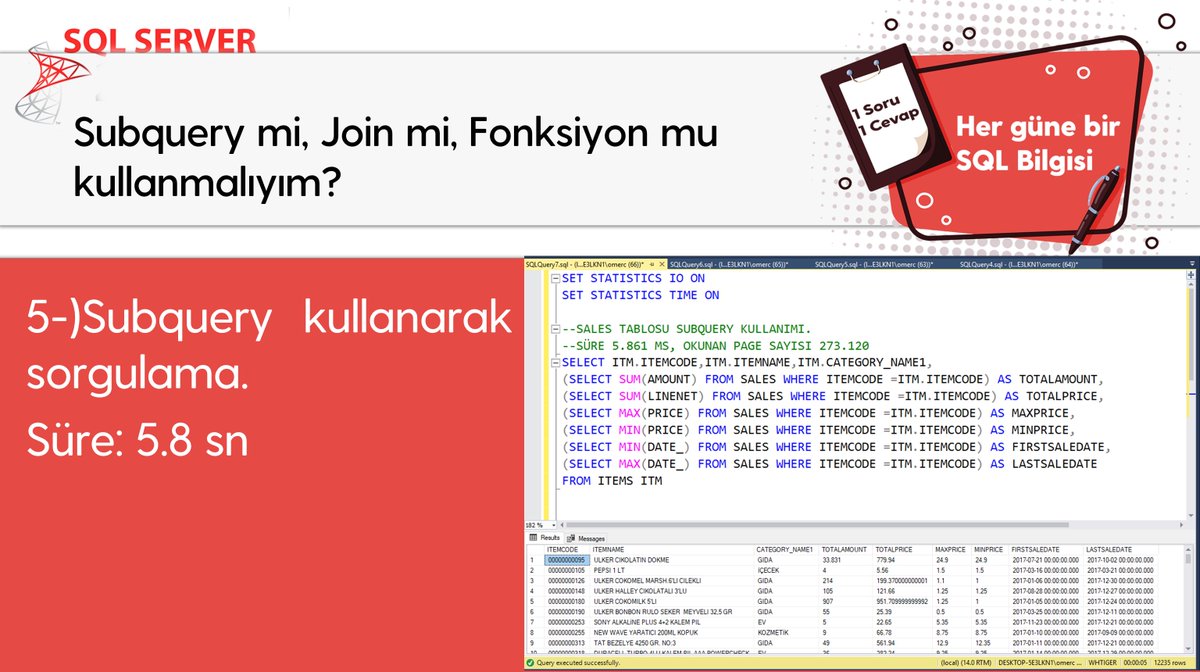Click the editor split handle above scrollbar
This screenshot has width=1200, height=672.
1190,275
